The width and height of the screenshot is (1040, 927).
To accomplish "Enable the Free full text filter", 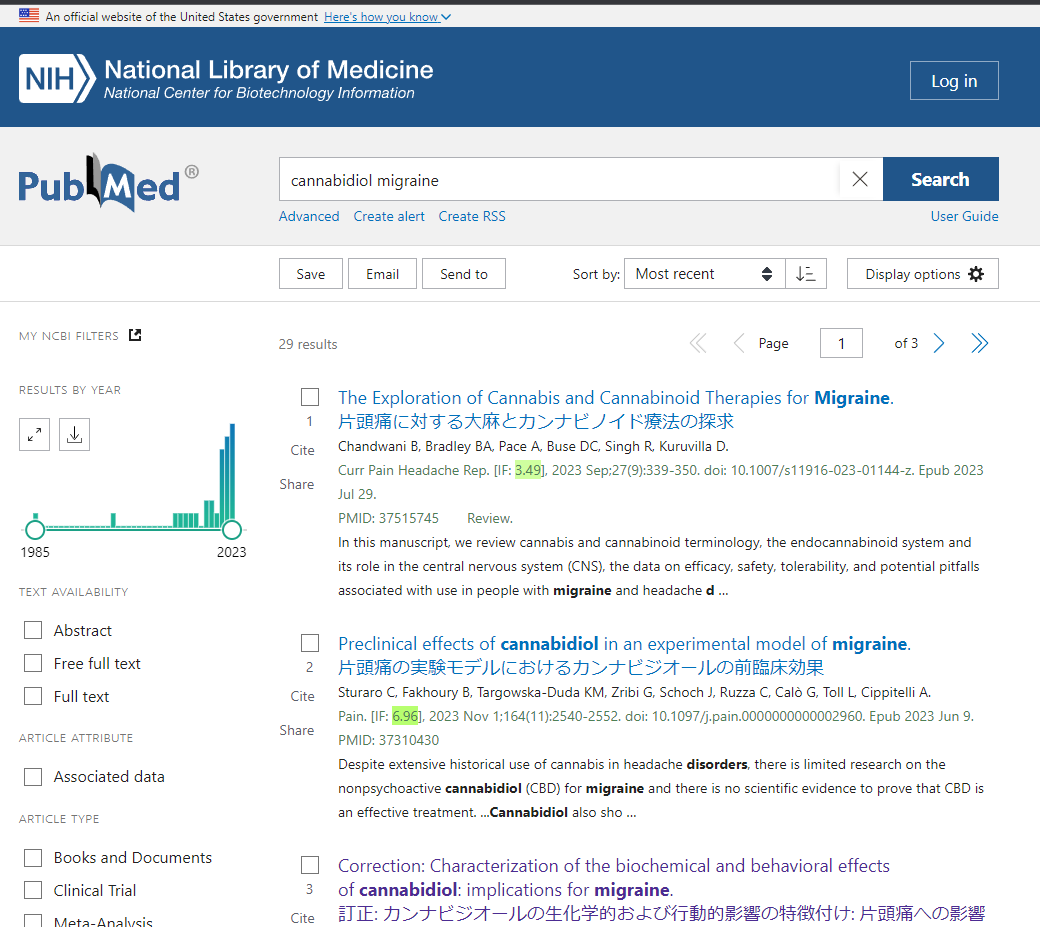I will pos(32,663).
